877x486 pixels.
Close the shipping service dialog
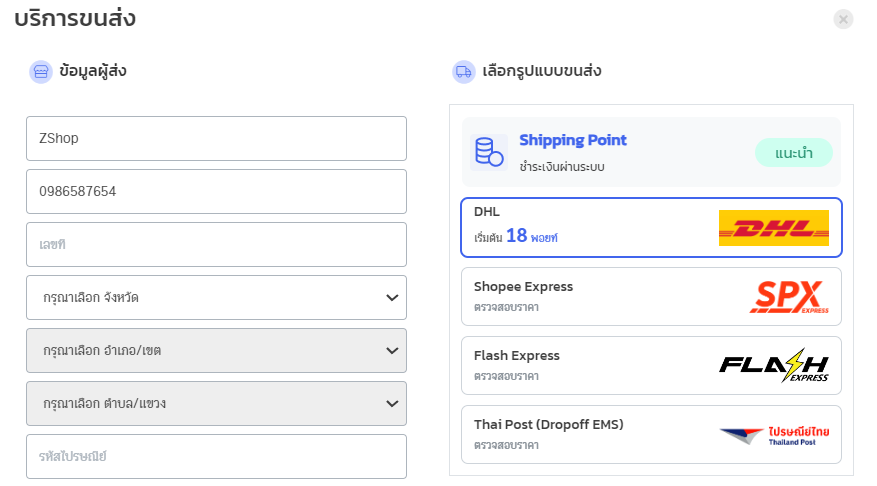pyautogui.click(x=843, y=19)
